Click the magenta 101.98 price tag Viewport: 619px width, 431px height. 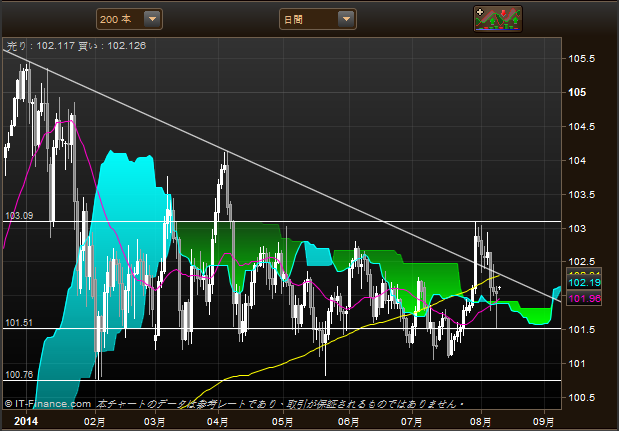pyautogui.click(x=584, y=298)
